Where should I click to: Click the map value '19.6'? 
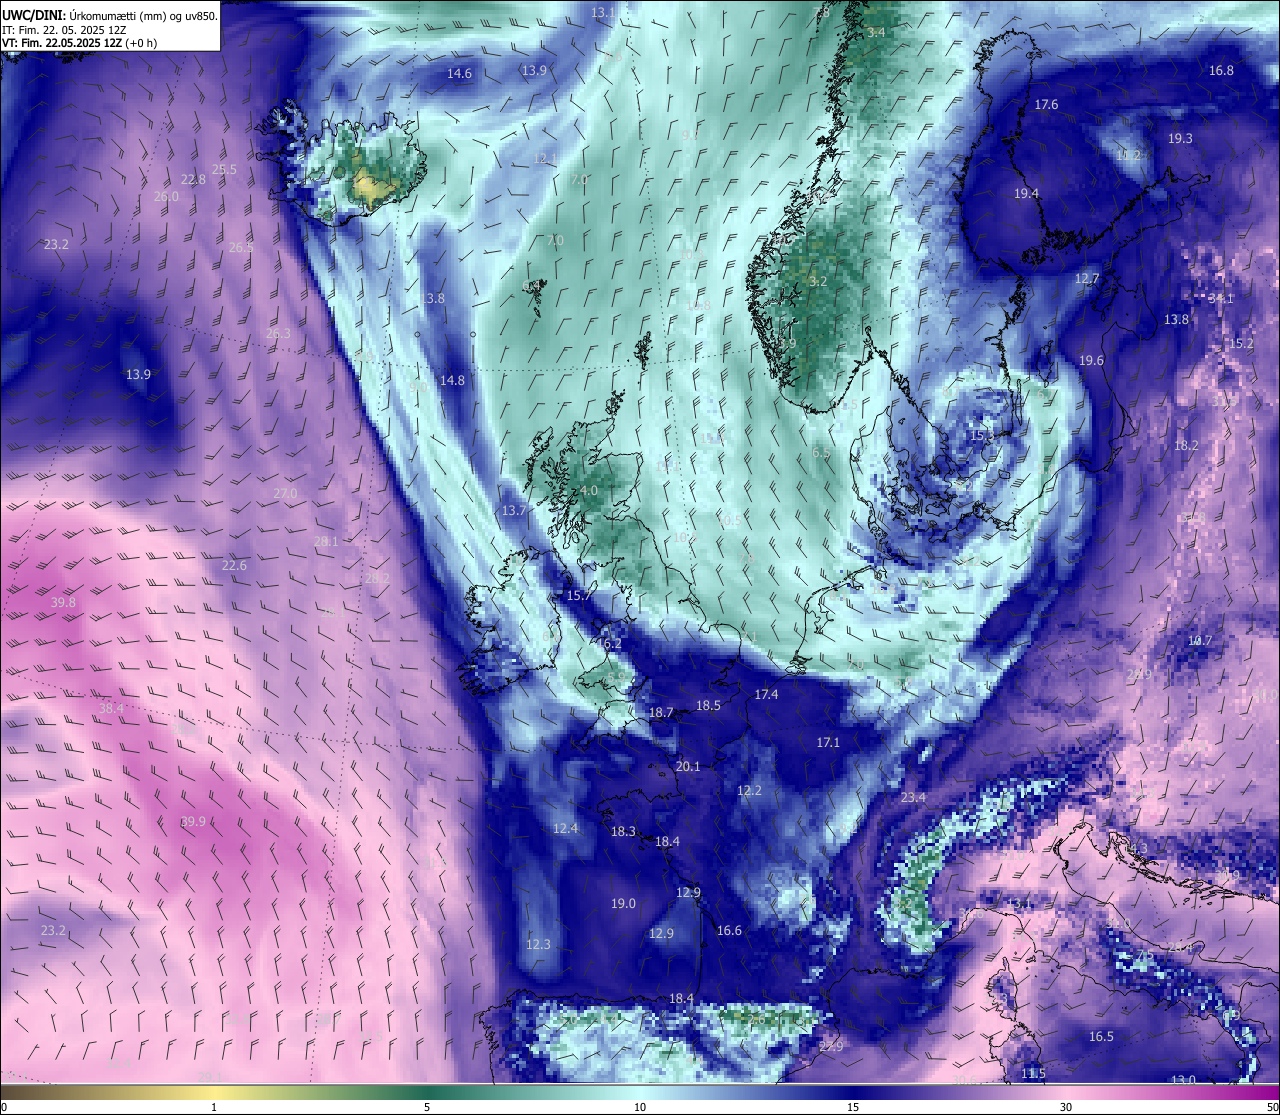pos(1091,361)
